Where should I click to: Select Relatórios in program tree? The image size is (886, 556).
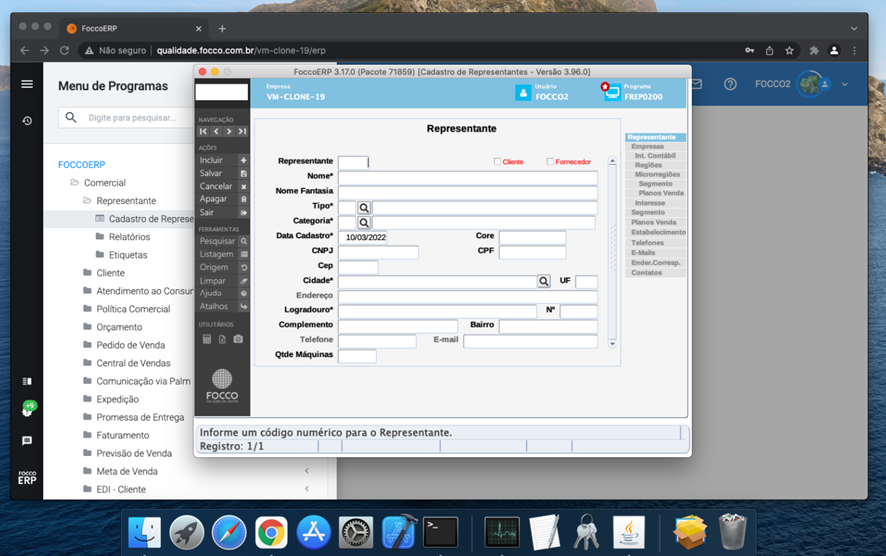pos(129,237)
